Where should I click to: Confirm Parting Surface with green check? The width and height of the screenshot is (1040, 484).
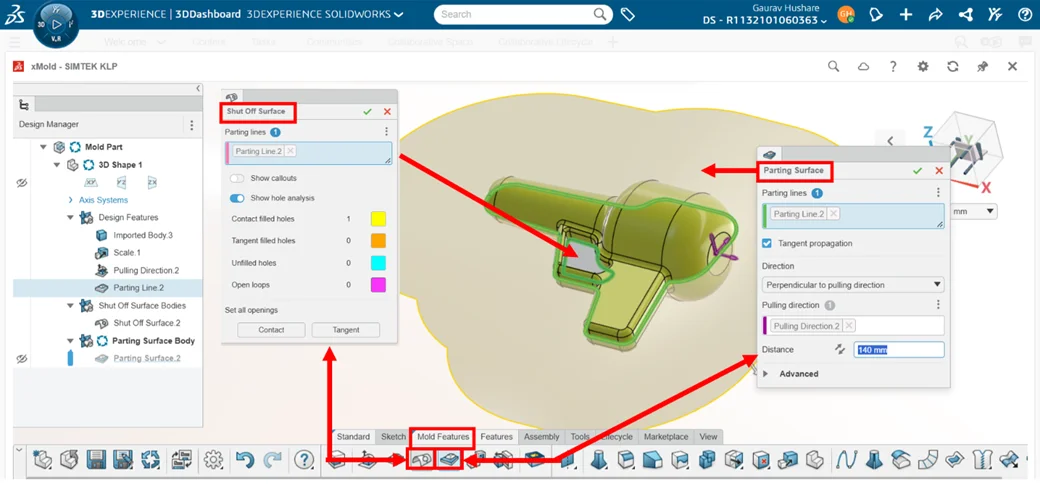pyautogui.click(x=917, y=170)
